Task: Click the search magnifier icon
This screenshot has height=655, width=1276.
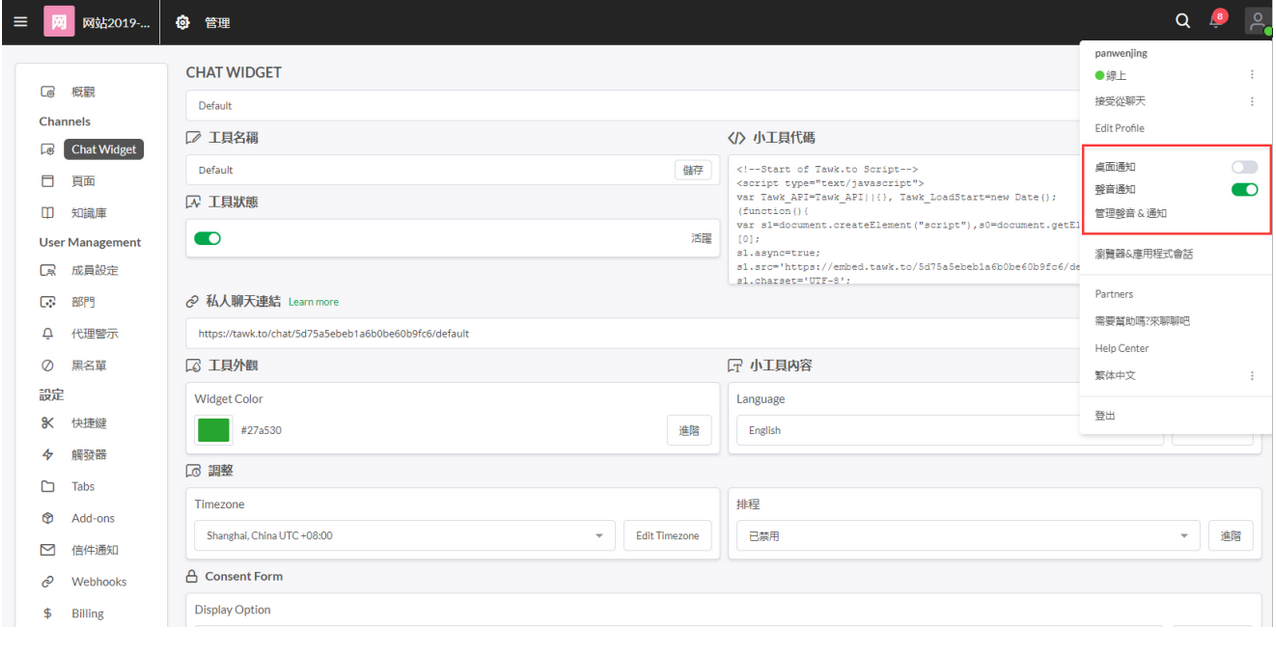Action: pos(1183,21)
